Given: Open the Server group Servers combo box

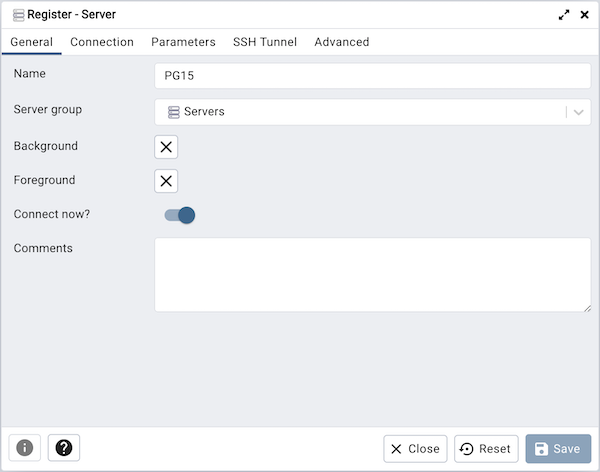Looking at the screenshot, I should coord(373,112).
